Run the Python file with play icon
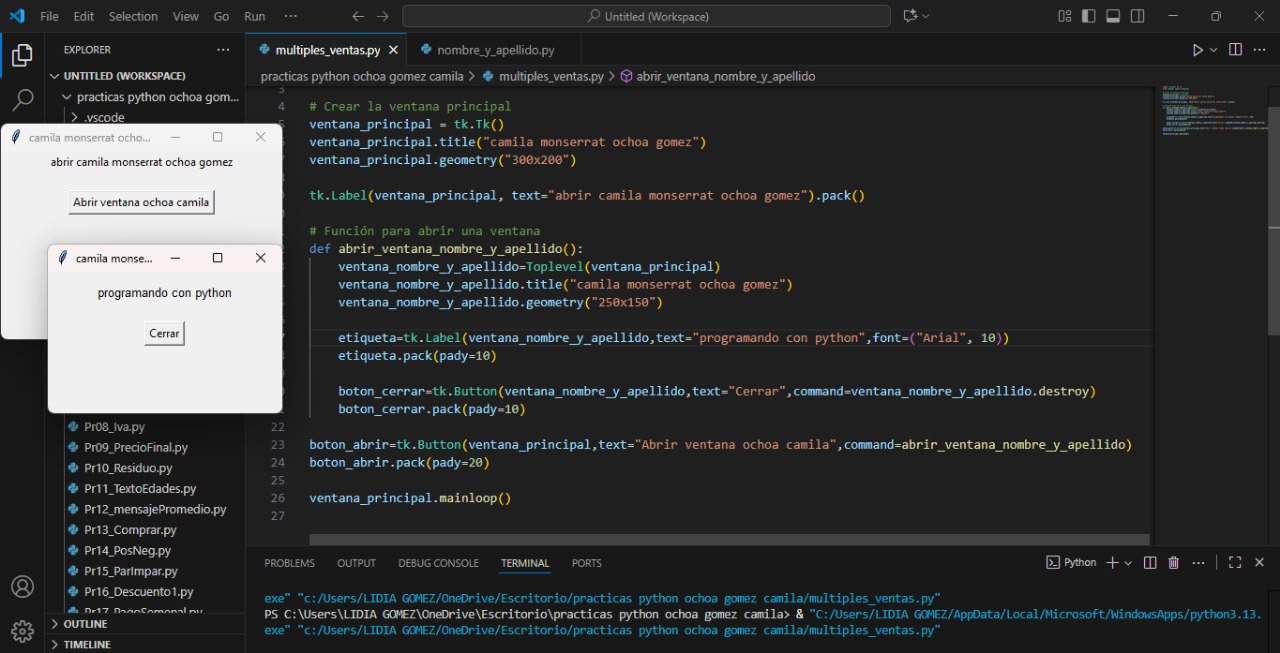1280x653 pixels. click(1197, 50)
